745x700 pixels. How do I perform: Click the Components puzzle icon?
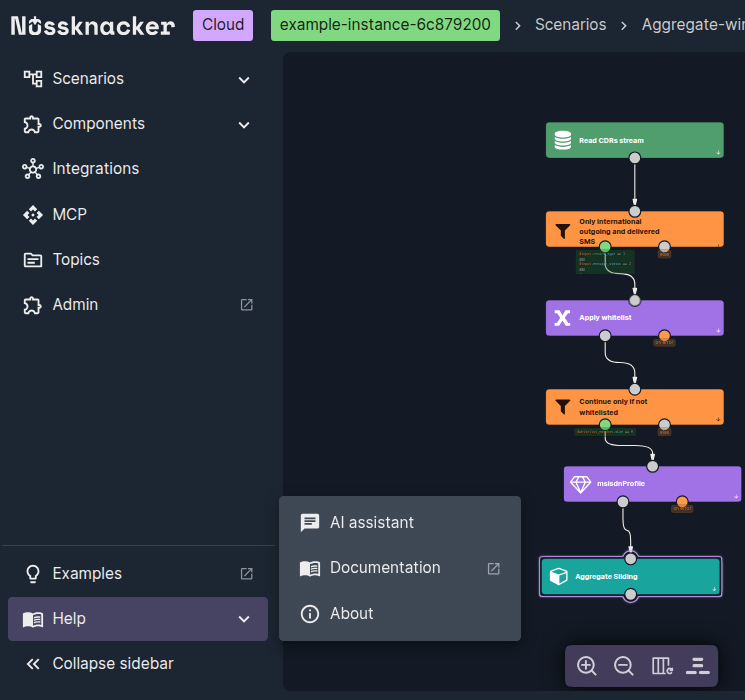[33, 124]
